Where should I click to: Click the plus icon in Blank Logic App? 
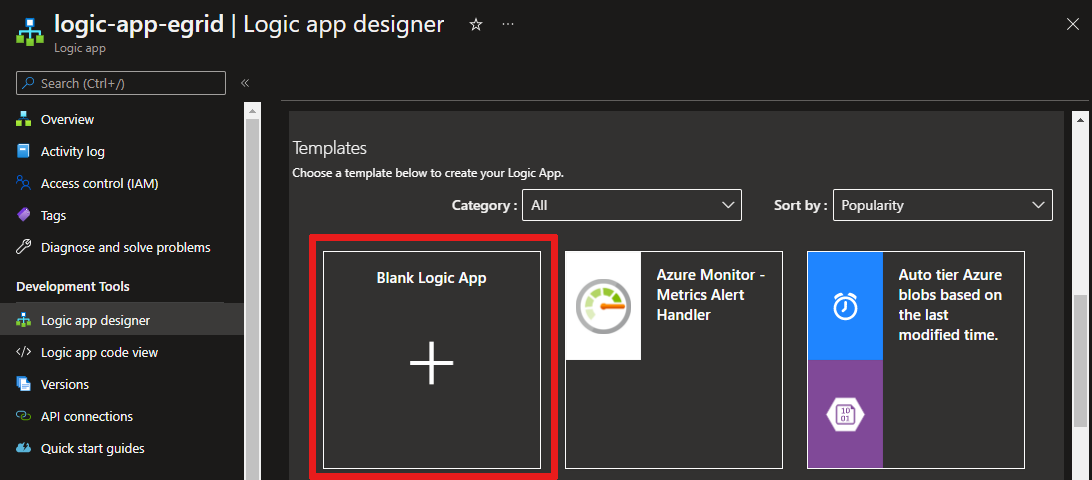pyautogui.click(x=432, y=363)
